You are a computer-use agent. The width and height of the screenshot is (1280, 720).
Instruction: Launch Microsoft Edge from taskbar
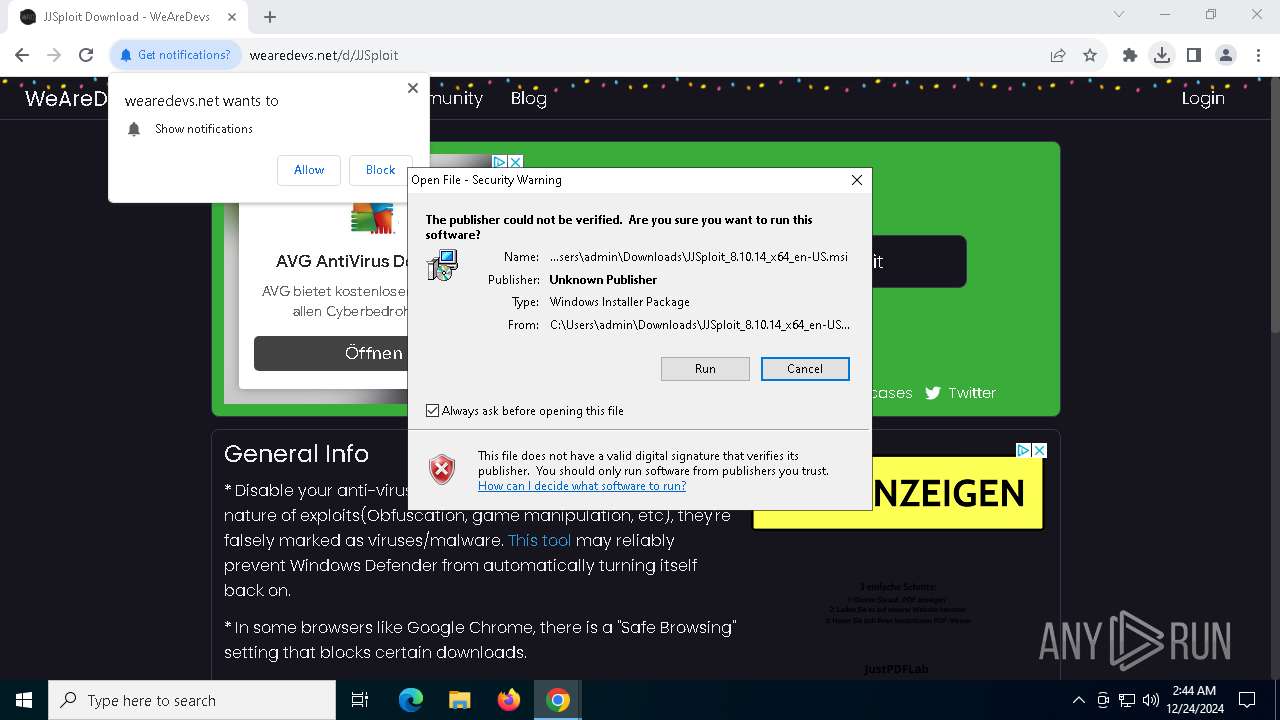click(411, 700)
